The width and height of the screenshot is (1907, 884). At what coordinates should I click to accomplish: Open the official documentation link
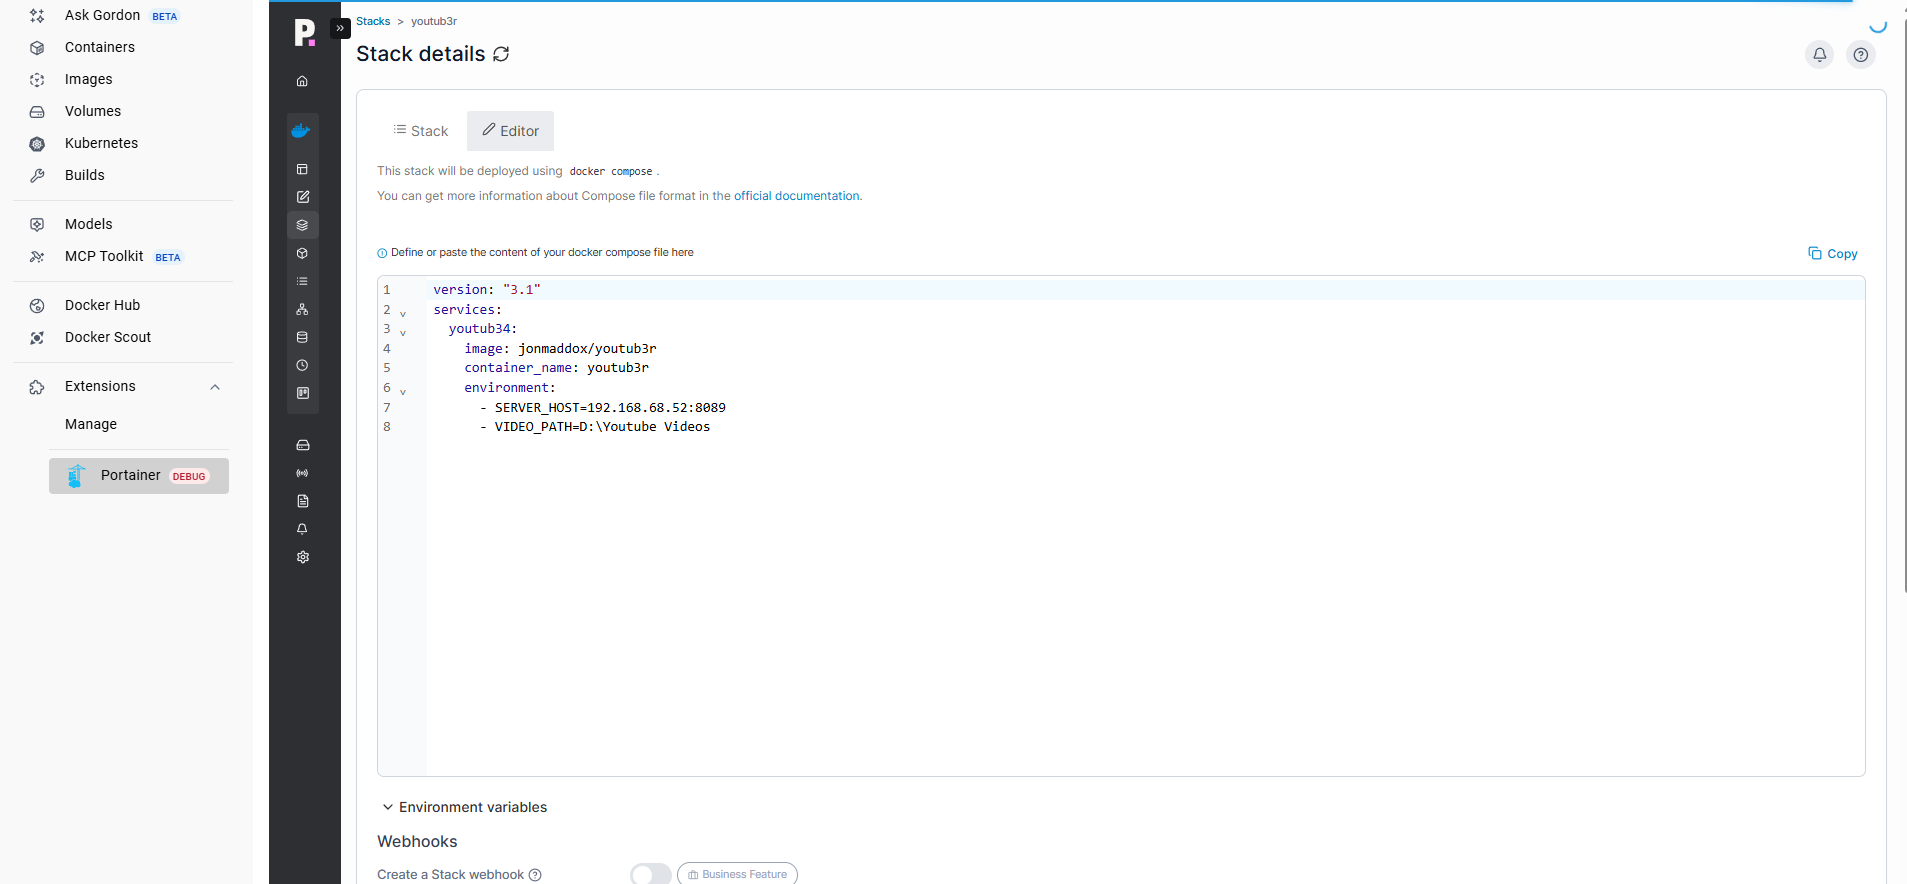797,196
